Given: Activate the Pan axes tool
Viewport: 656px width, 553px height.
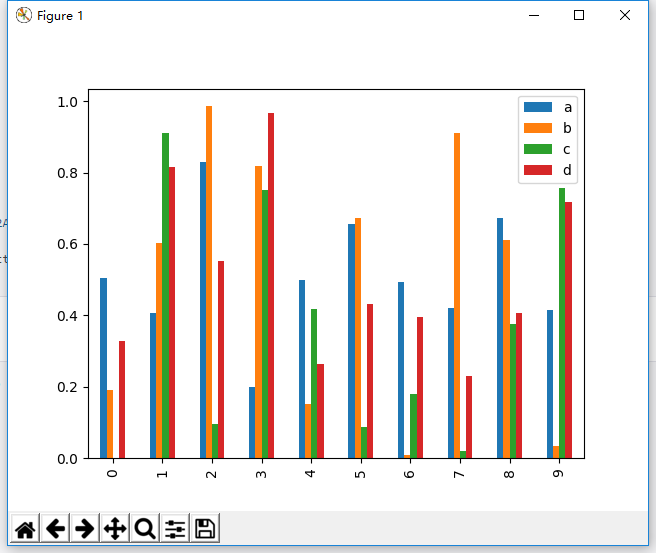Looking at the screenshot, I should 115,528.
